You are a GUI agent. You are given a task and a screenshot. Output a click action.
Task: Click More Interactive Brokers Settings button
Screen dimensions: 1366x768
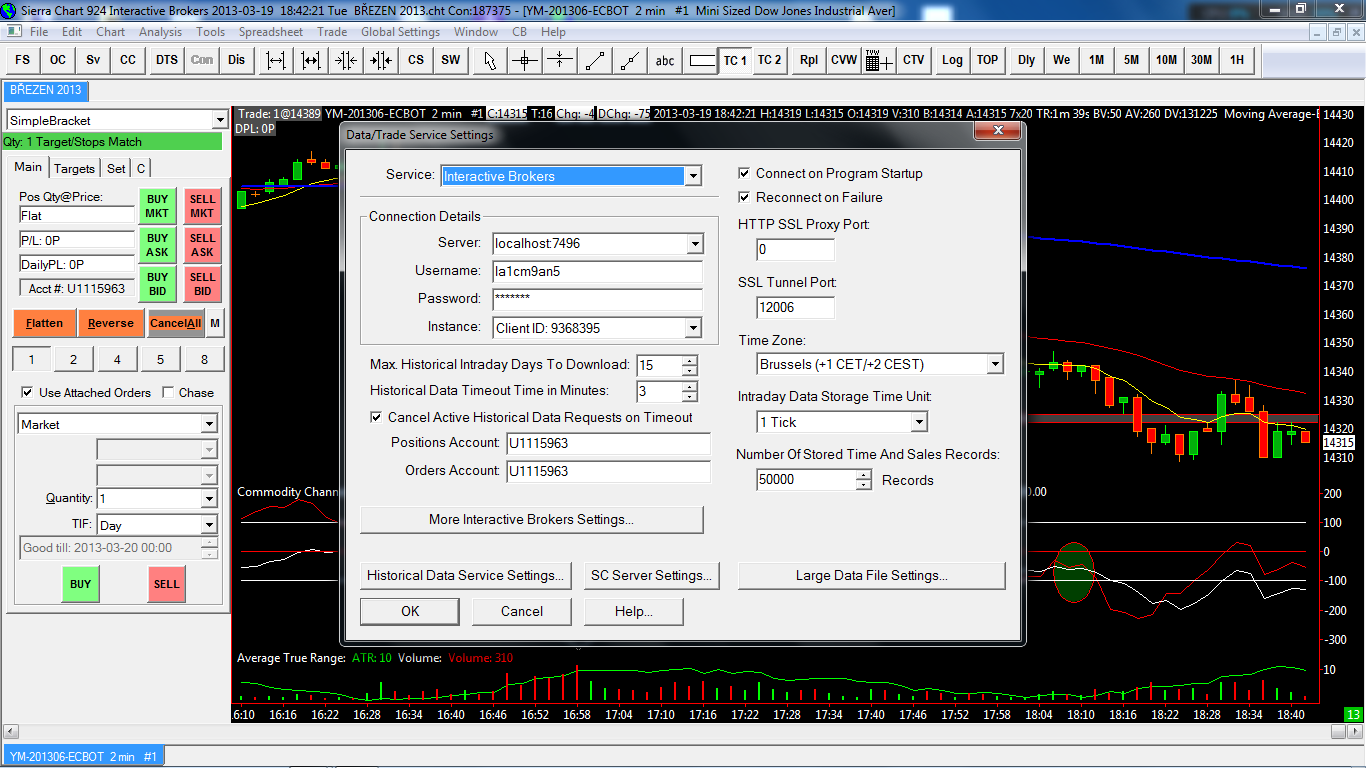(531, 519)
